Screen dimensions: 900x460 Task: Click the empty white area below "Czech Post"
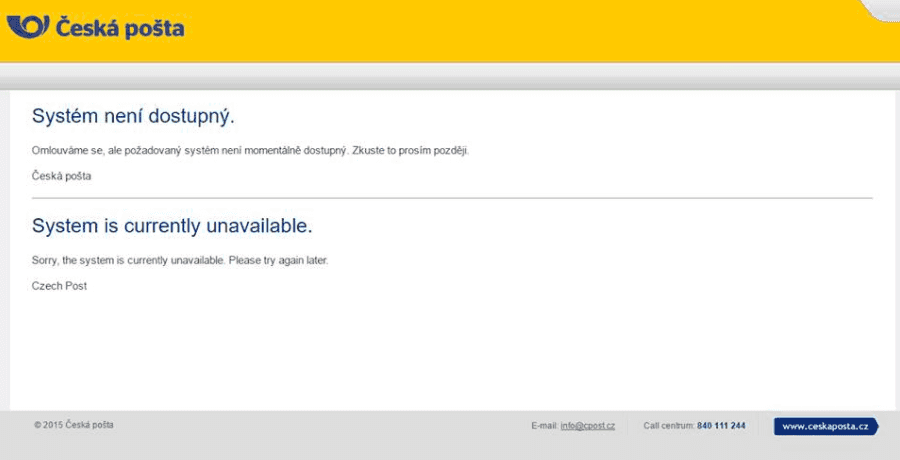click(x=450, y=350)
